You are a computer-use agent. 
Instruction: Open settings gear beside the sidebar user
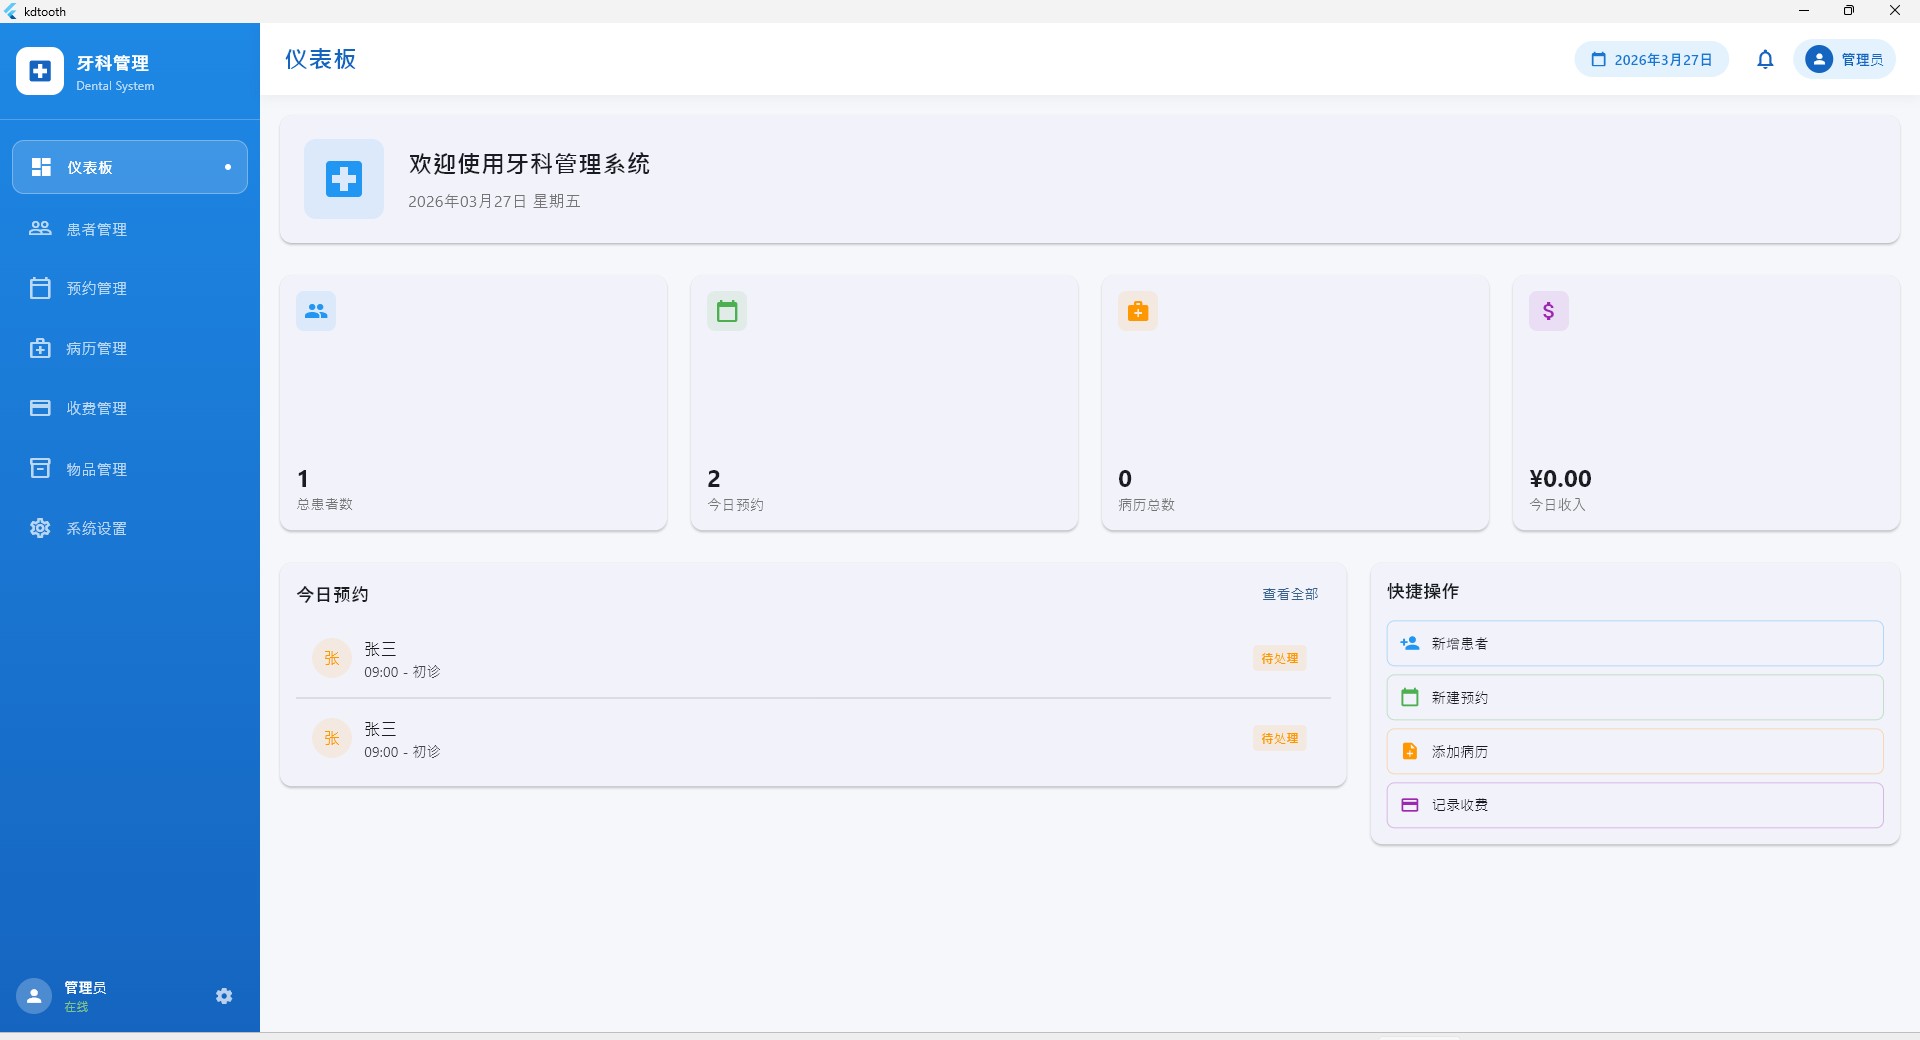(x=224, y=996)
